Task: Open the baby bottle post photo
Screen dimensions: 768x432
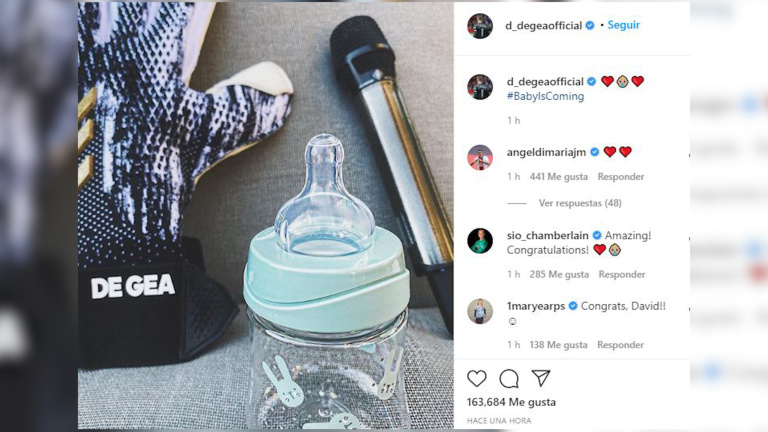Action: coord(265,216)
